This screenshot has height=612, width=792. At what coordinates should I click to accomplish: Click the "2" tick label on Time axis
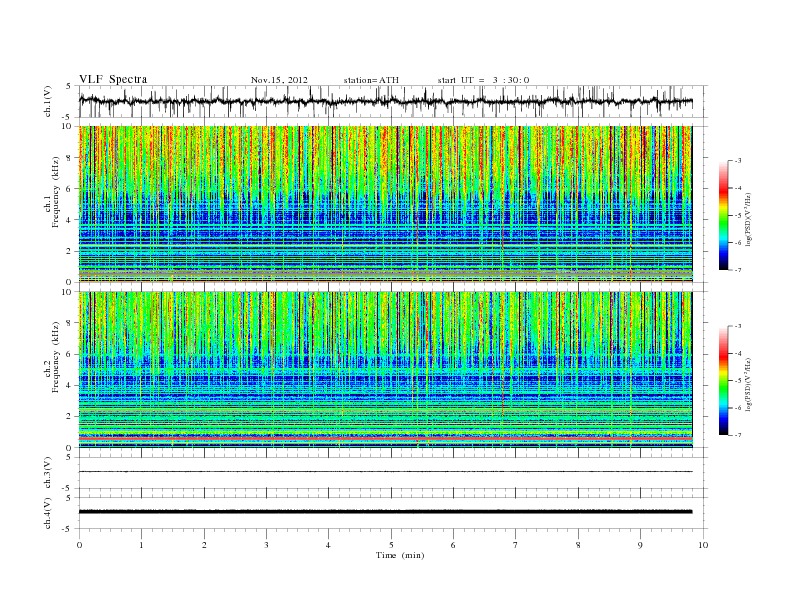tap(204, 545)
